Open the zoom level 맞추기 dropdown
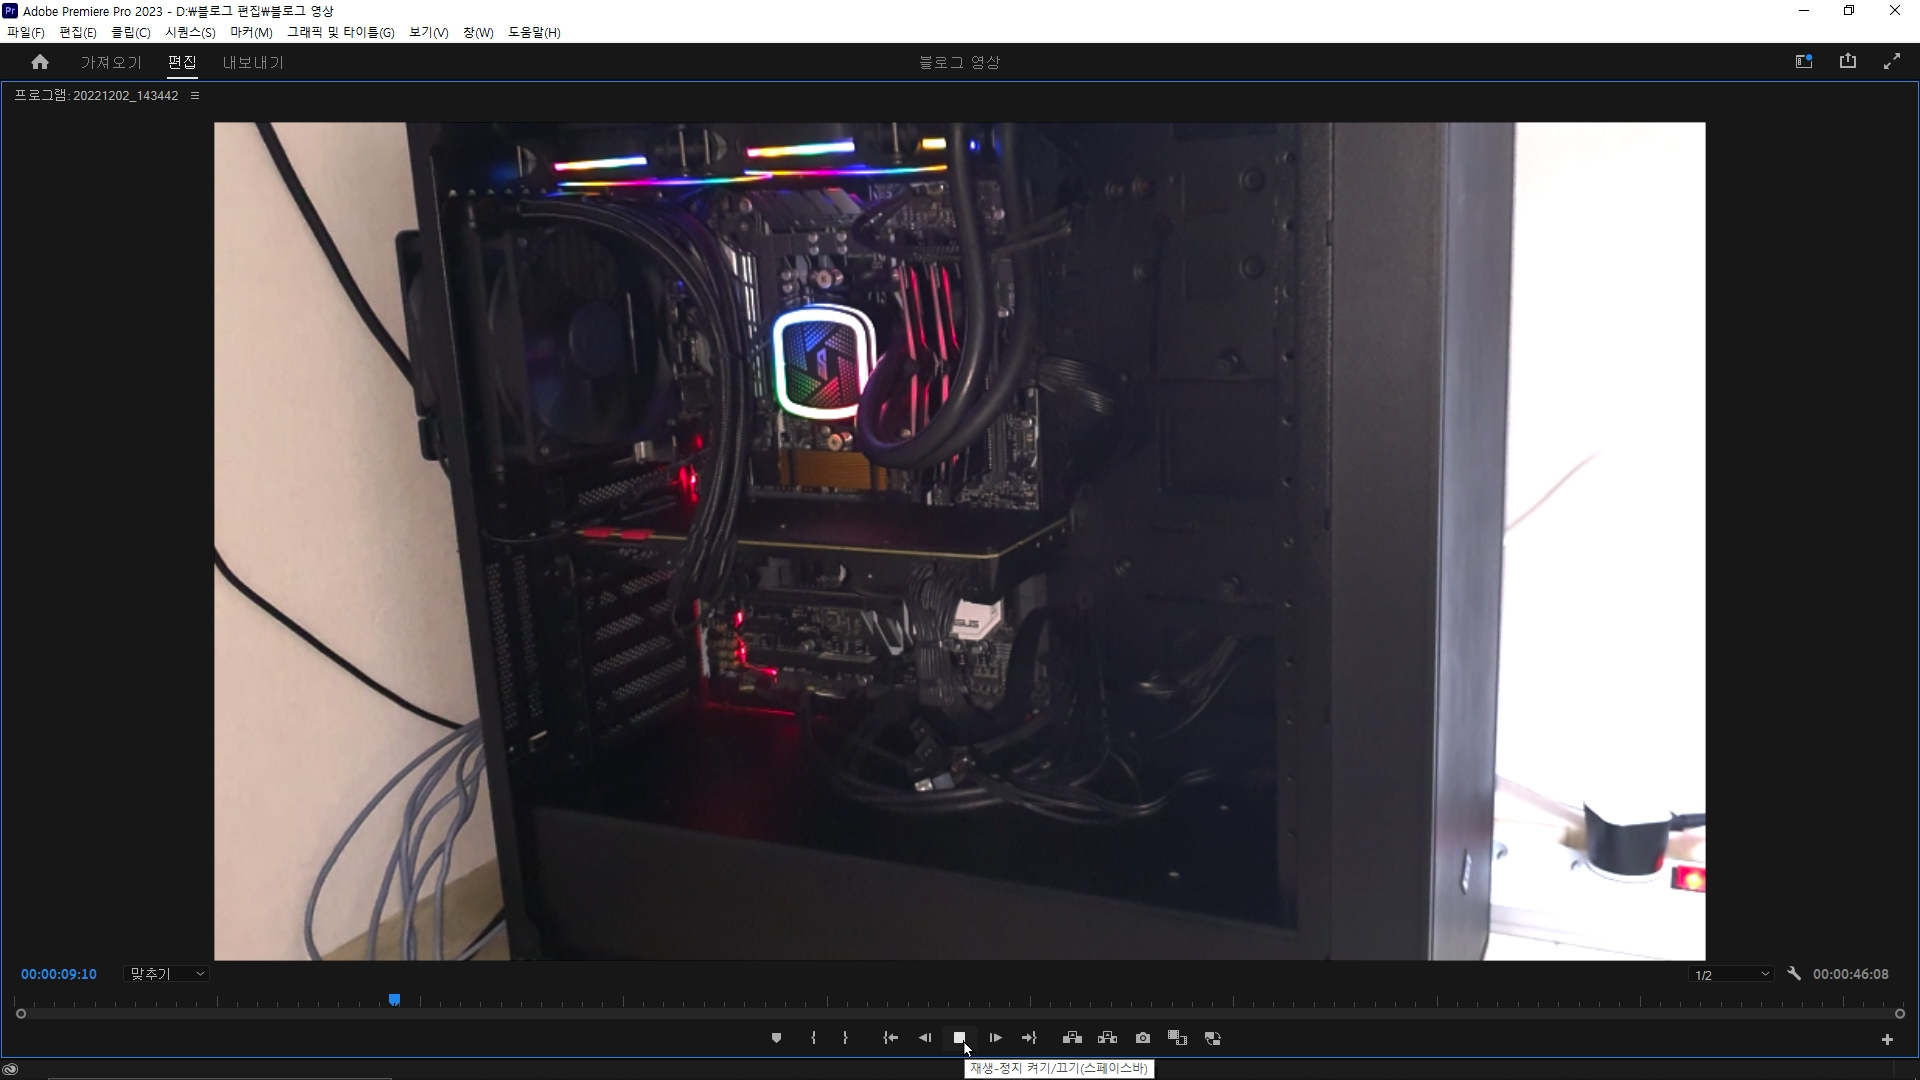 tap(167, 974)
